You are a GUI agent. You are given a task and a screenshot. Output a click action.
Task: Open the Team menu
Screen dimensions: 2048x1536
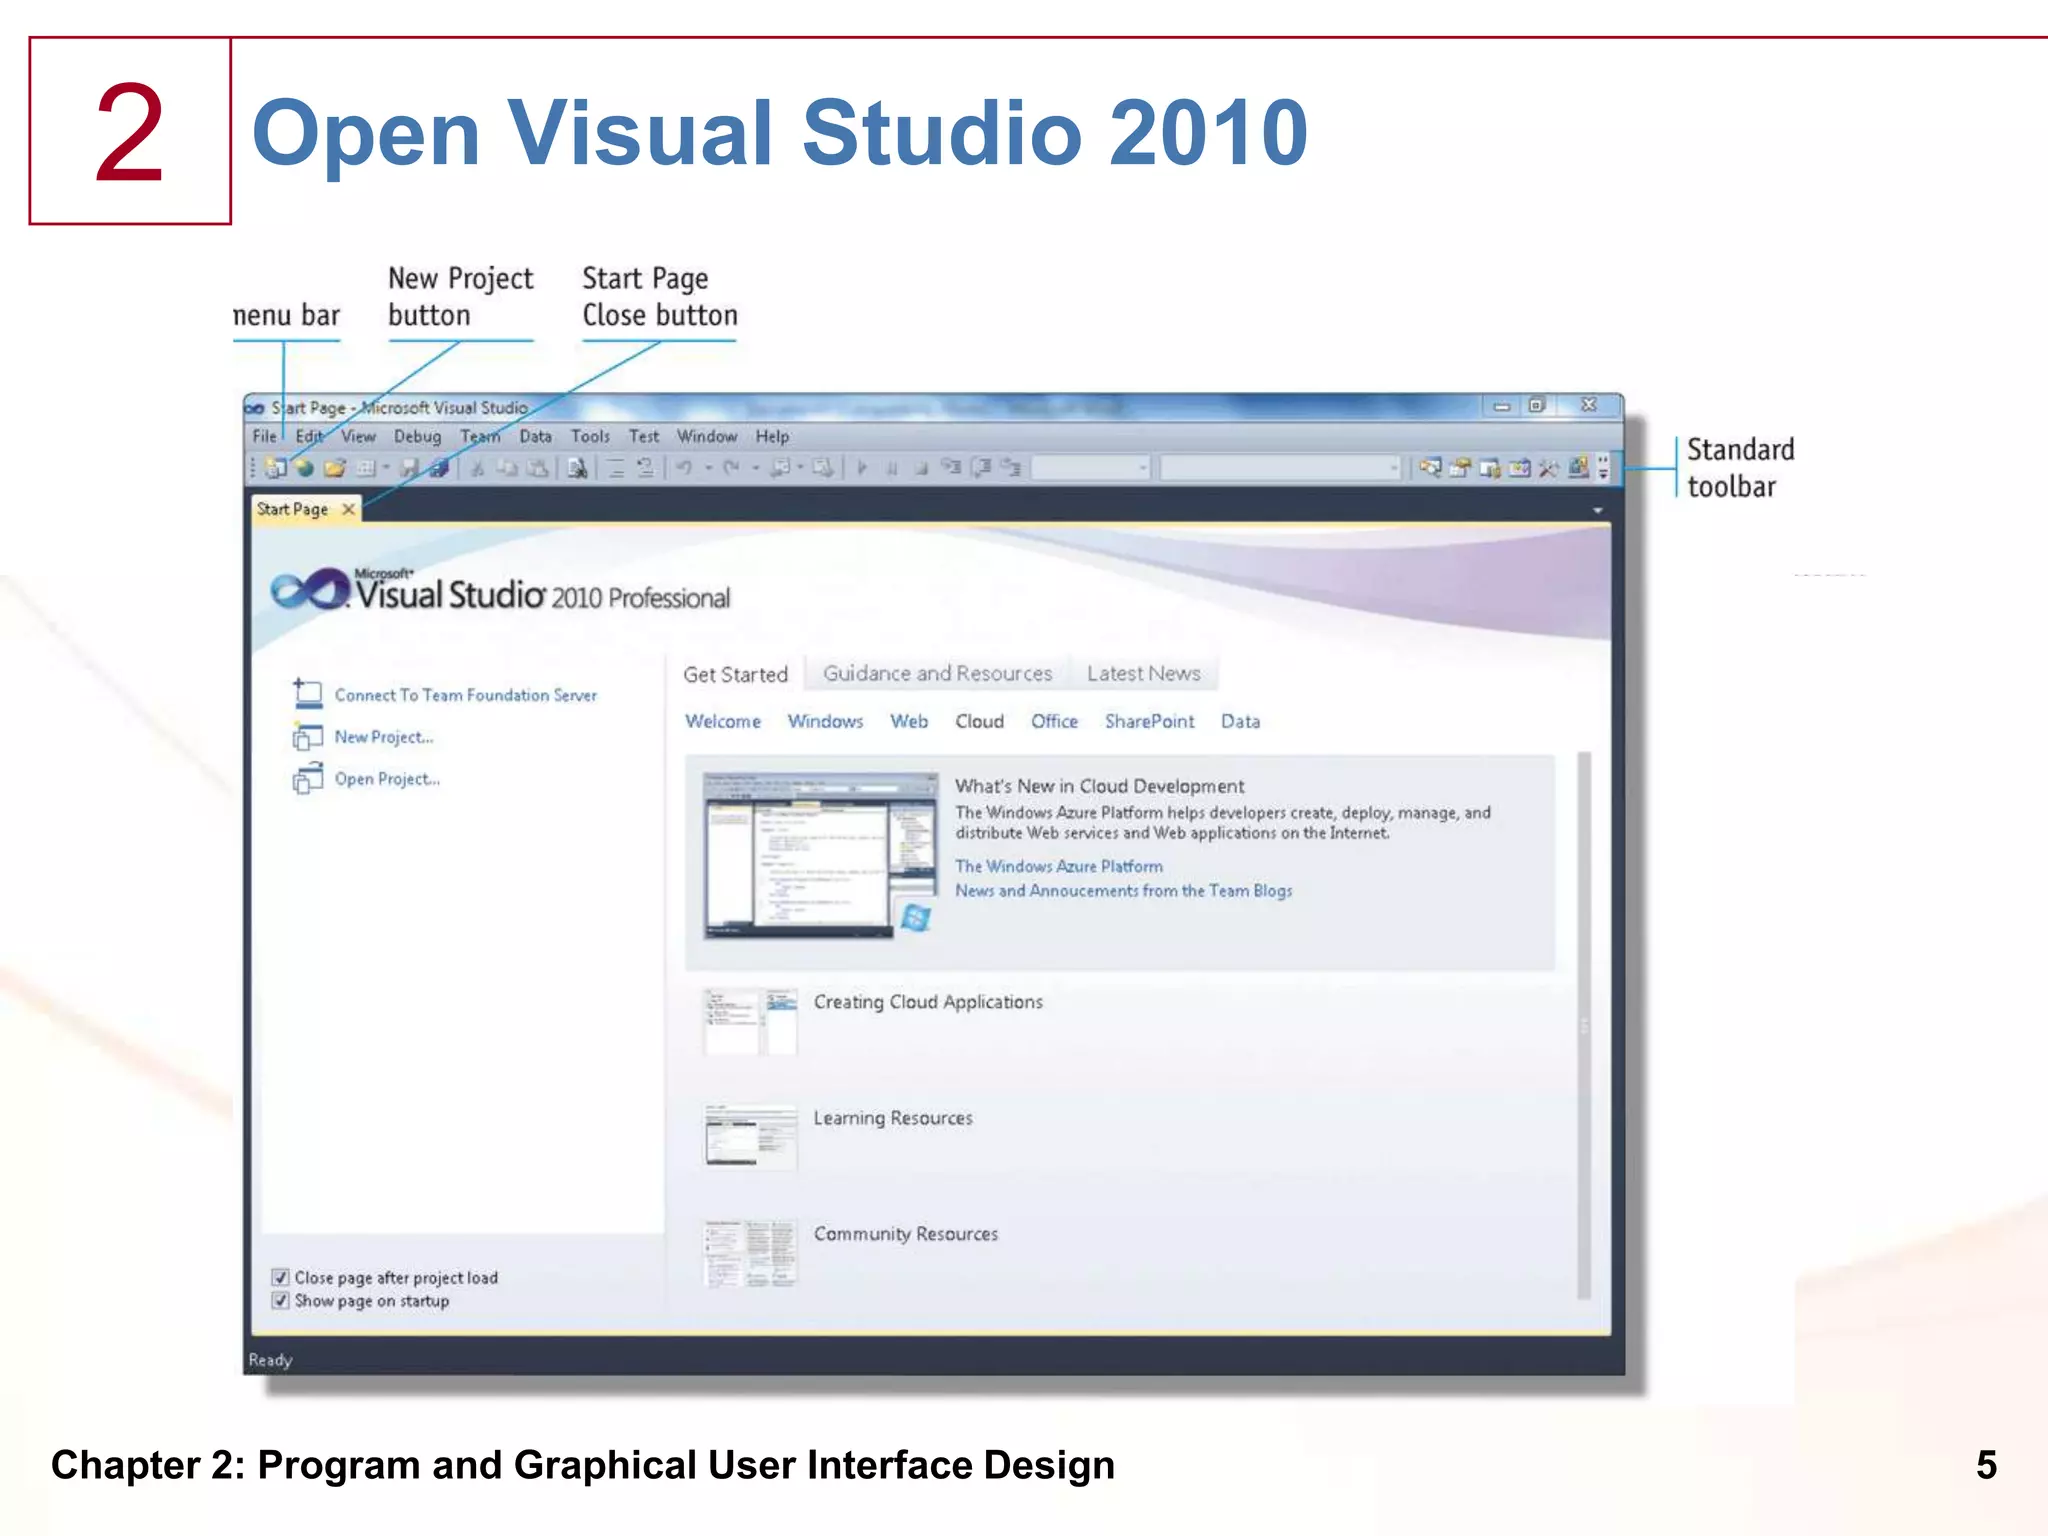pos(480,436)
